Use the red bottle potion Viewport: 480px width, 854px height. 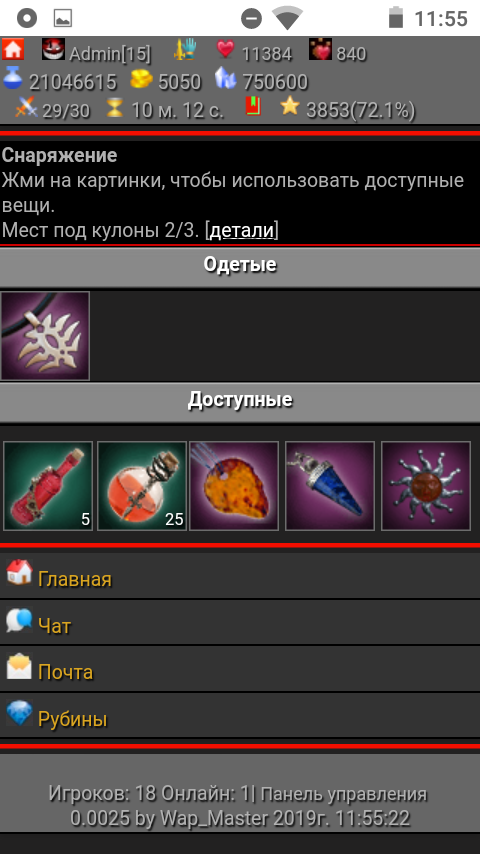point(48,486)
